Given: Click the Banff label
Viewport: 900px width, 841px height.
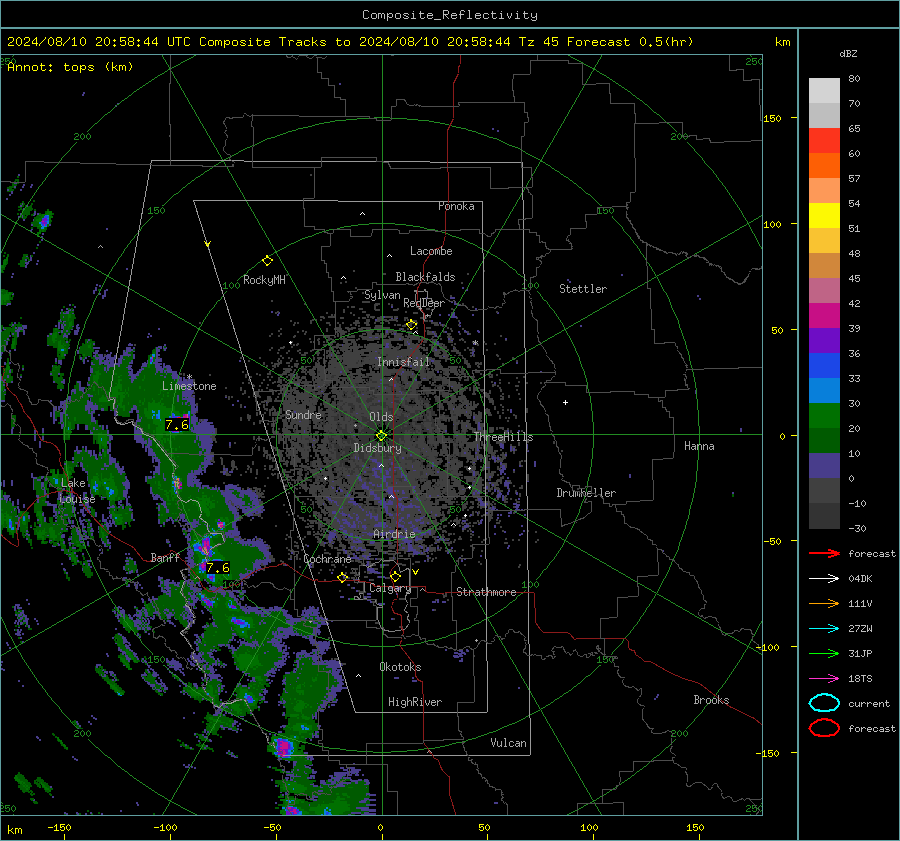Looking at the screenshot, I should (165, 557).
